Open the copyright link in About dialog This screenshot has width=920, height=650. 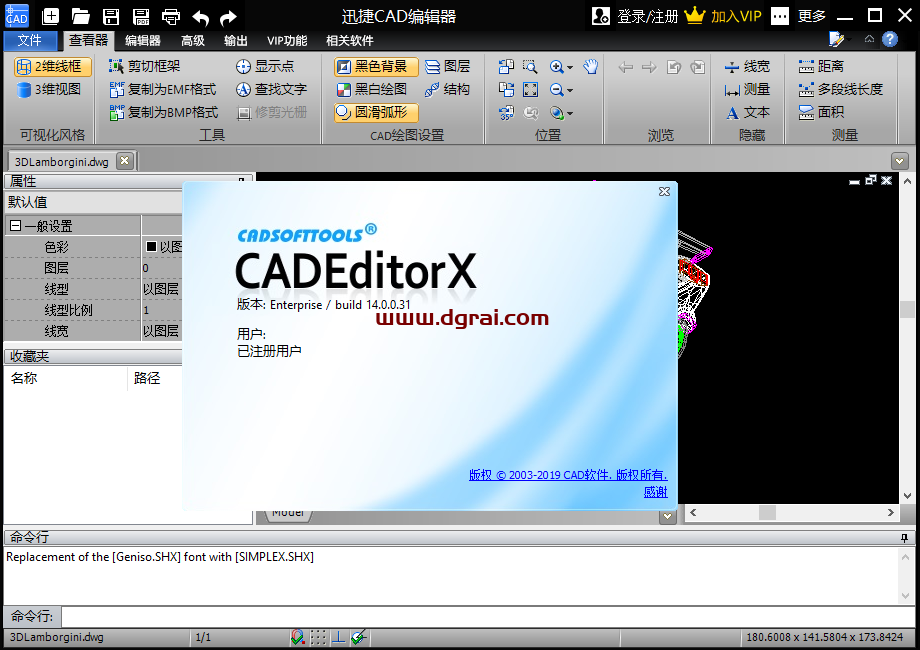pyautogui.click(x=568, y=475)
